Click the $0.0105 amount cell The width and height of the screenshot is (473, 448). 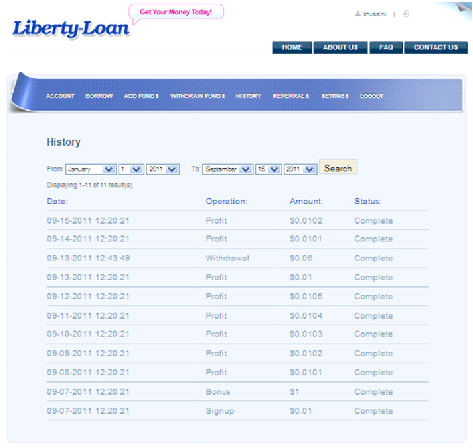point(306,296)
